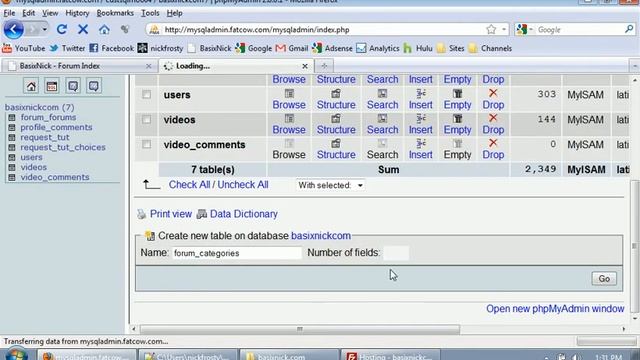Image resolution: width=640 pixels, height=360 pixels.
Task: Click the Search icon for videos table
Action: (382, 118)
